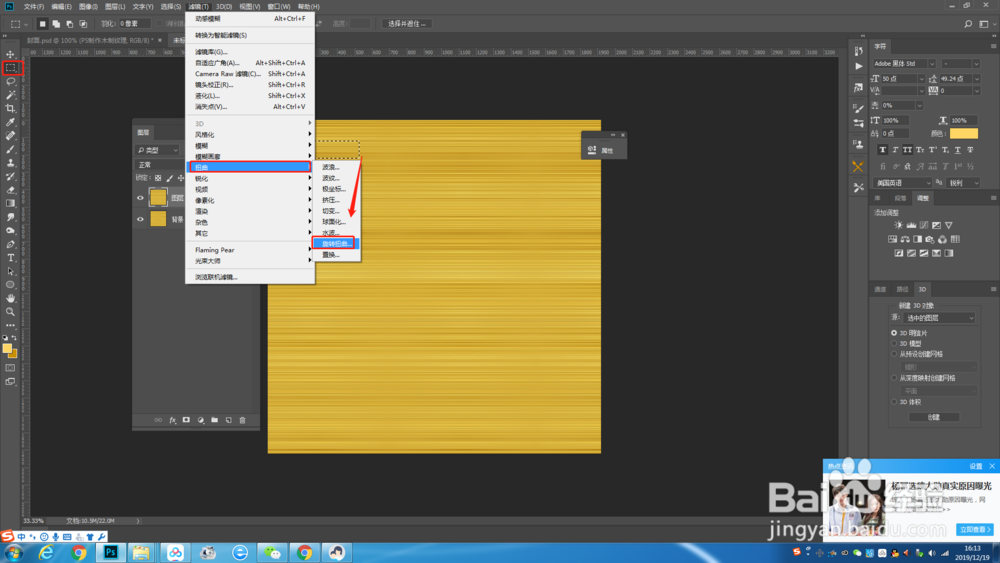The image size is (1000, 563).
Task: Select the Pen tool
Action: 10,244
